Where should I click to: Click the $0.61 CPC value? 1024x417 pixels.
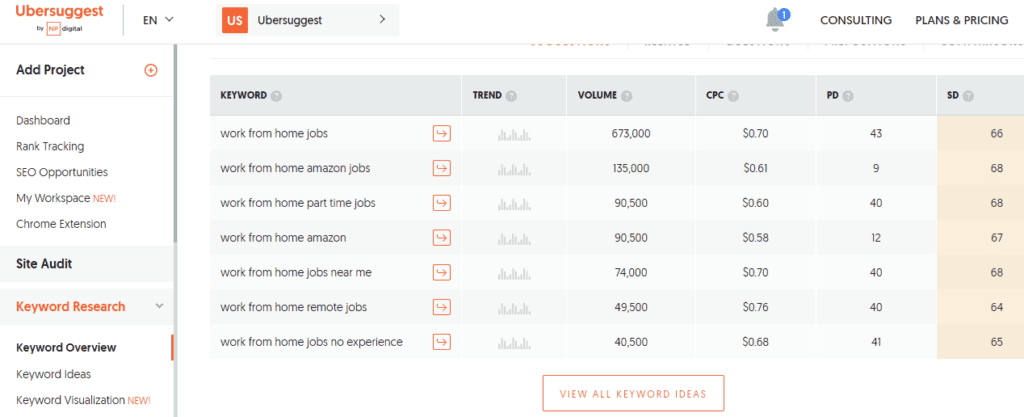[x=756, y=168]
